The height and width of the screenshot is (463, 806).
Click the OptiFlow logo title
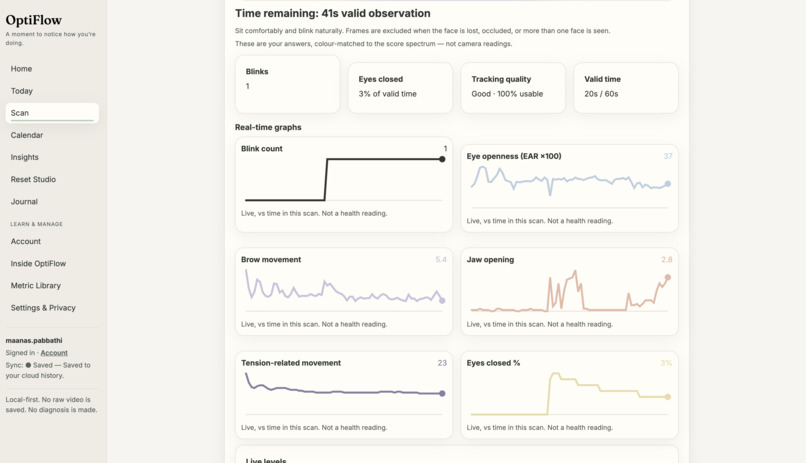(34, 20)
